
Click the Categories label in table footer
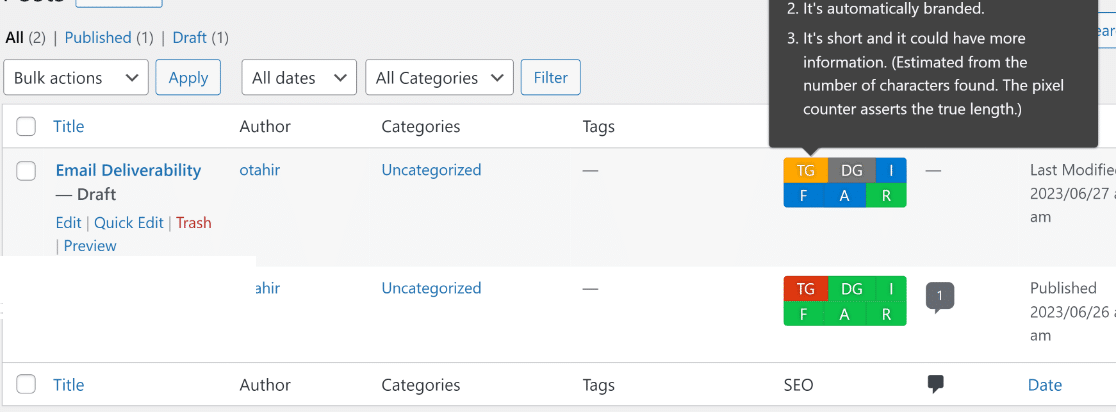coord(421,385)
